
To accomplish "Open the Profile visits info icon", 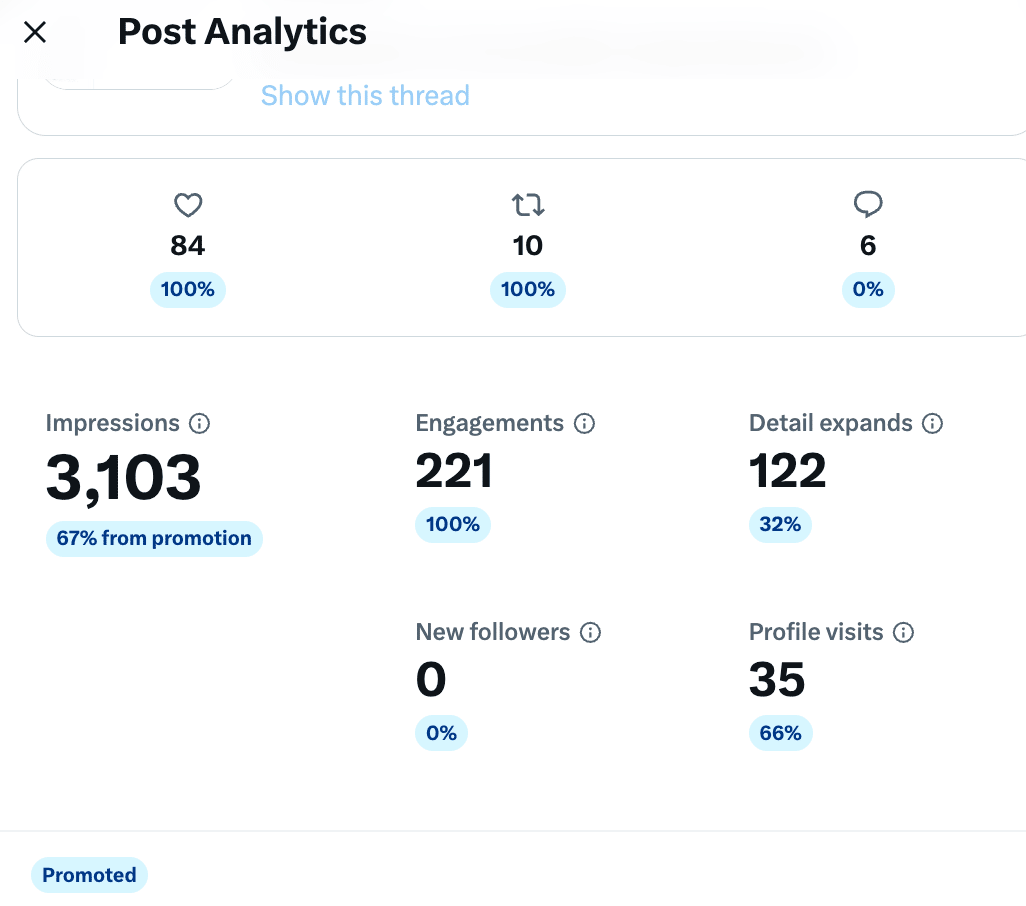I will pos(904,633).
